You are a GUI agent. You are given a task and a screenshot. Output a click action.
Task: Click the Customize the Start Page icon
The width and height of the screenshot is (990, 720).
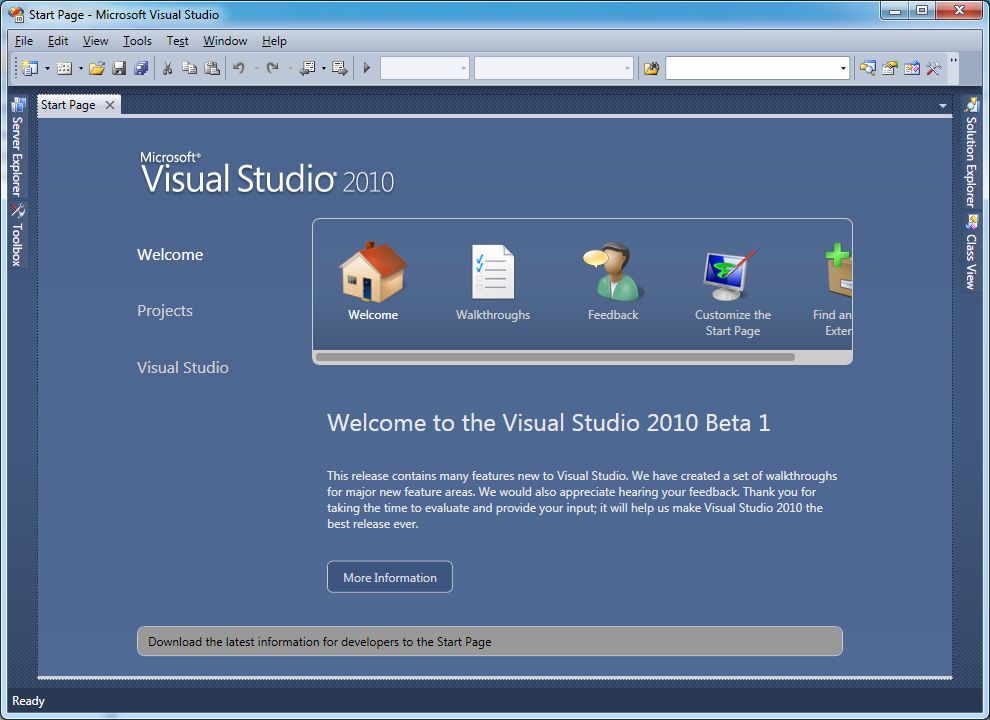click(732, 273)
